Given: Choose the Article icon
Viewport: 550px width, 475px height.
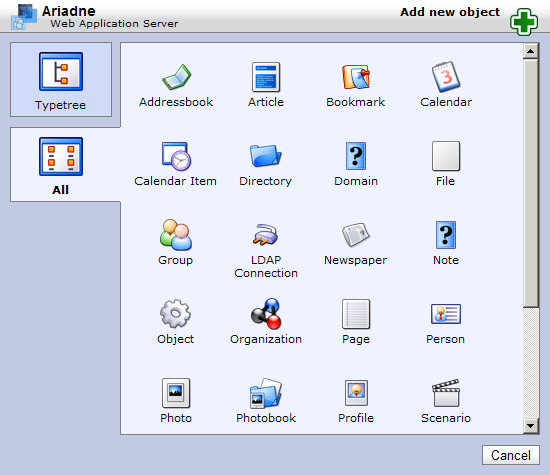Looking at the screenshot, I should [266, 77].
